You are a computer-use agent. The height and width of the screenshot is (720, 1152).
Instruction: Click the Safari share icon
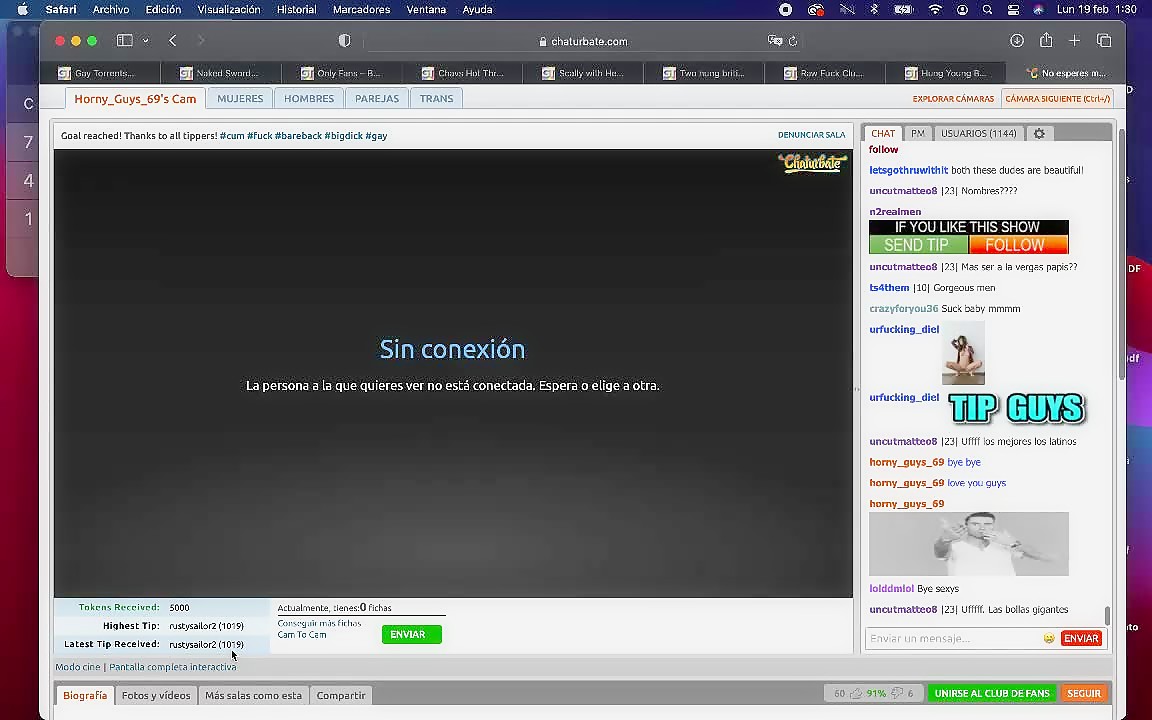(x=1046, y=41)
